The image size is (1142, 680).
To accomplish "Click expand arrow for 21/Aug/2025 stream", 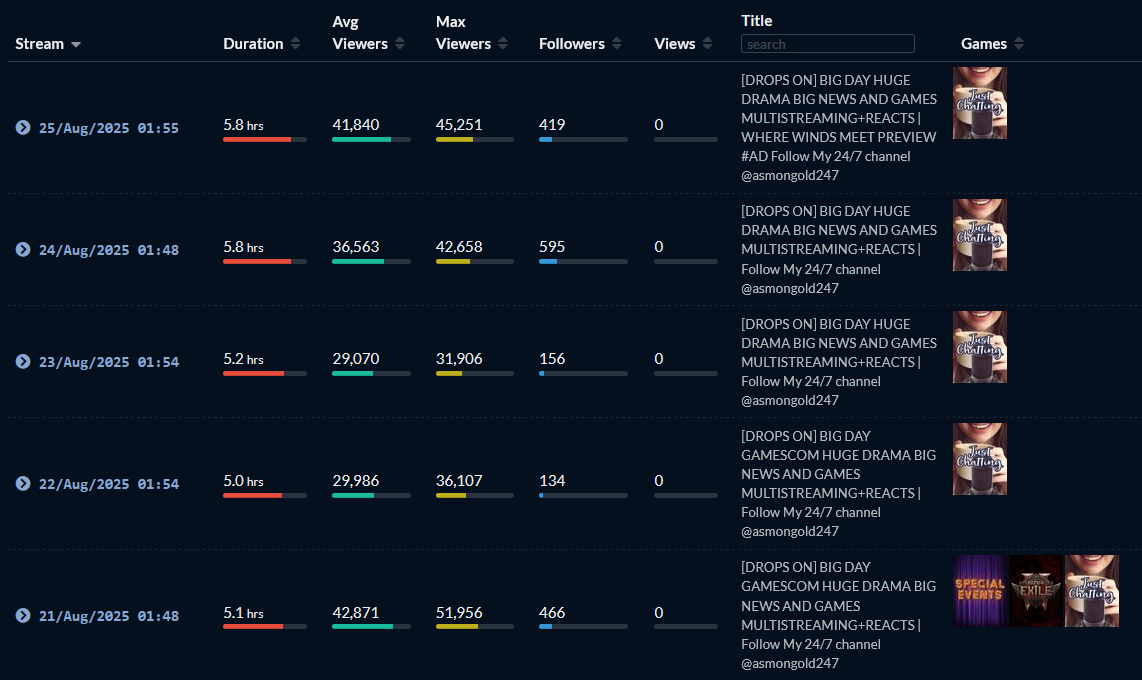I will [23, 616].
